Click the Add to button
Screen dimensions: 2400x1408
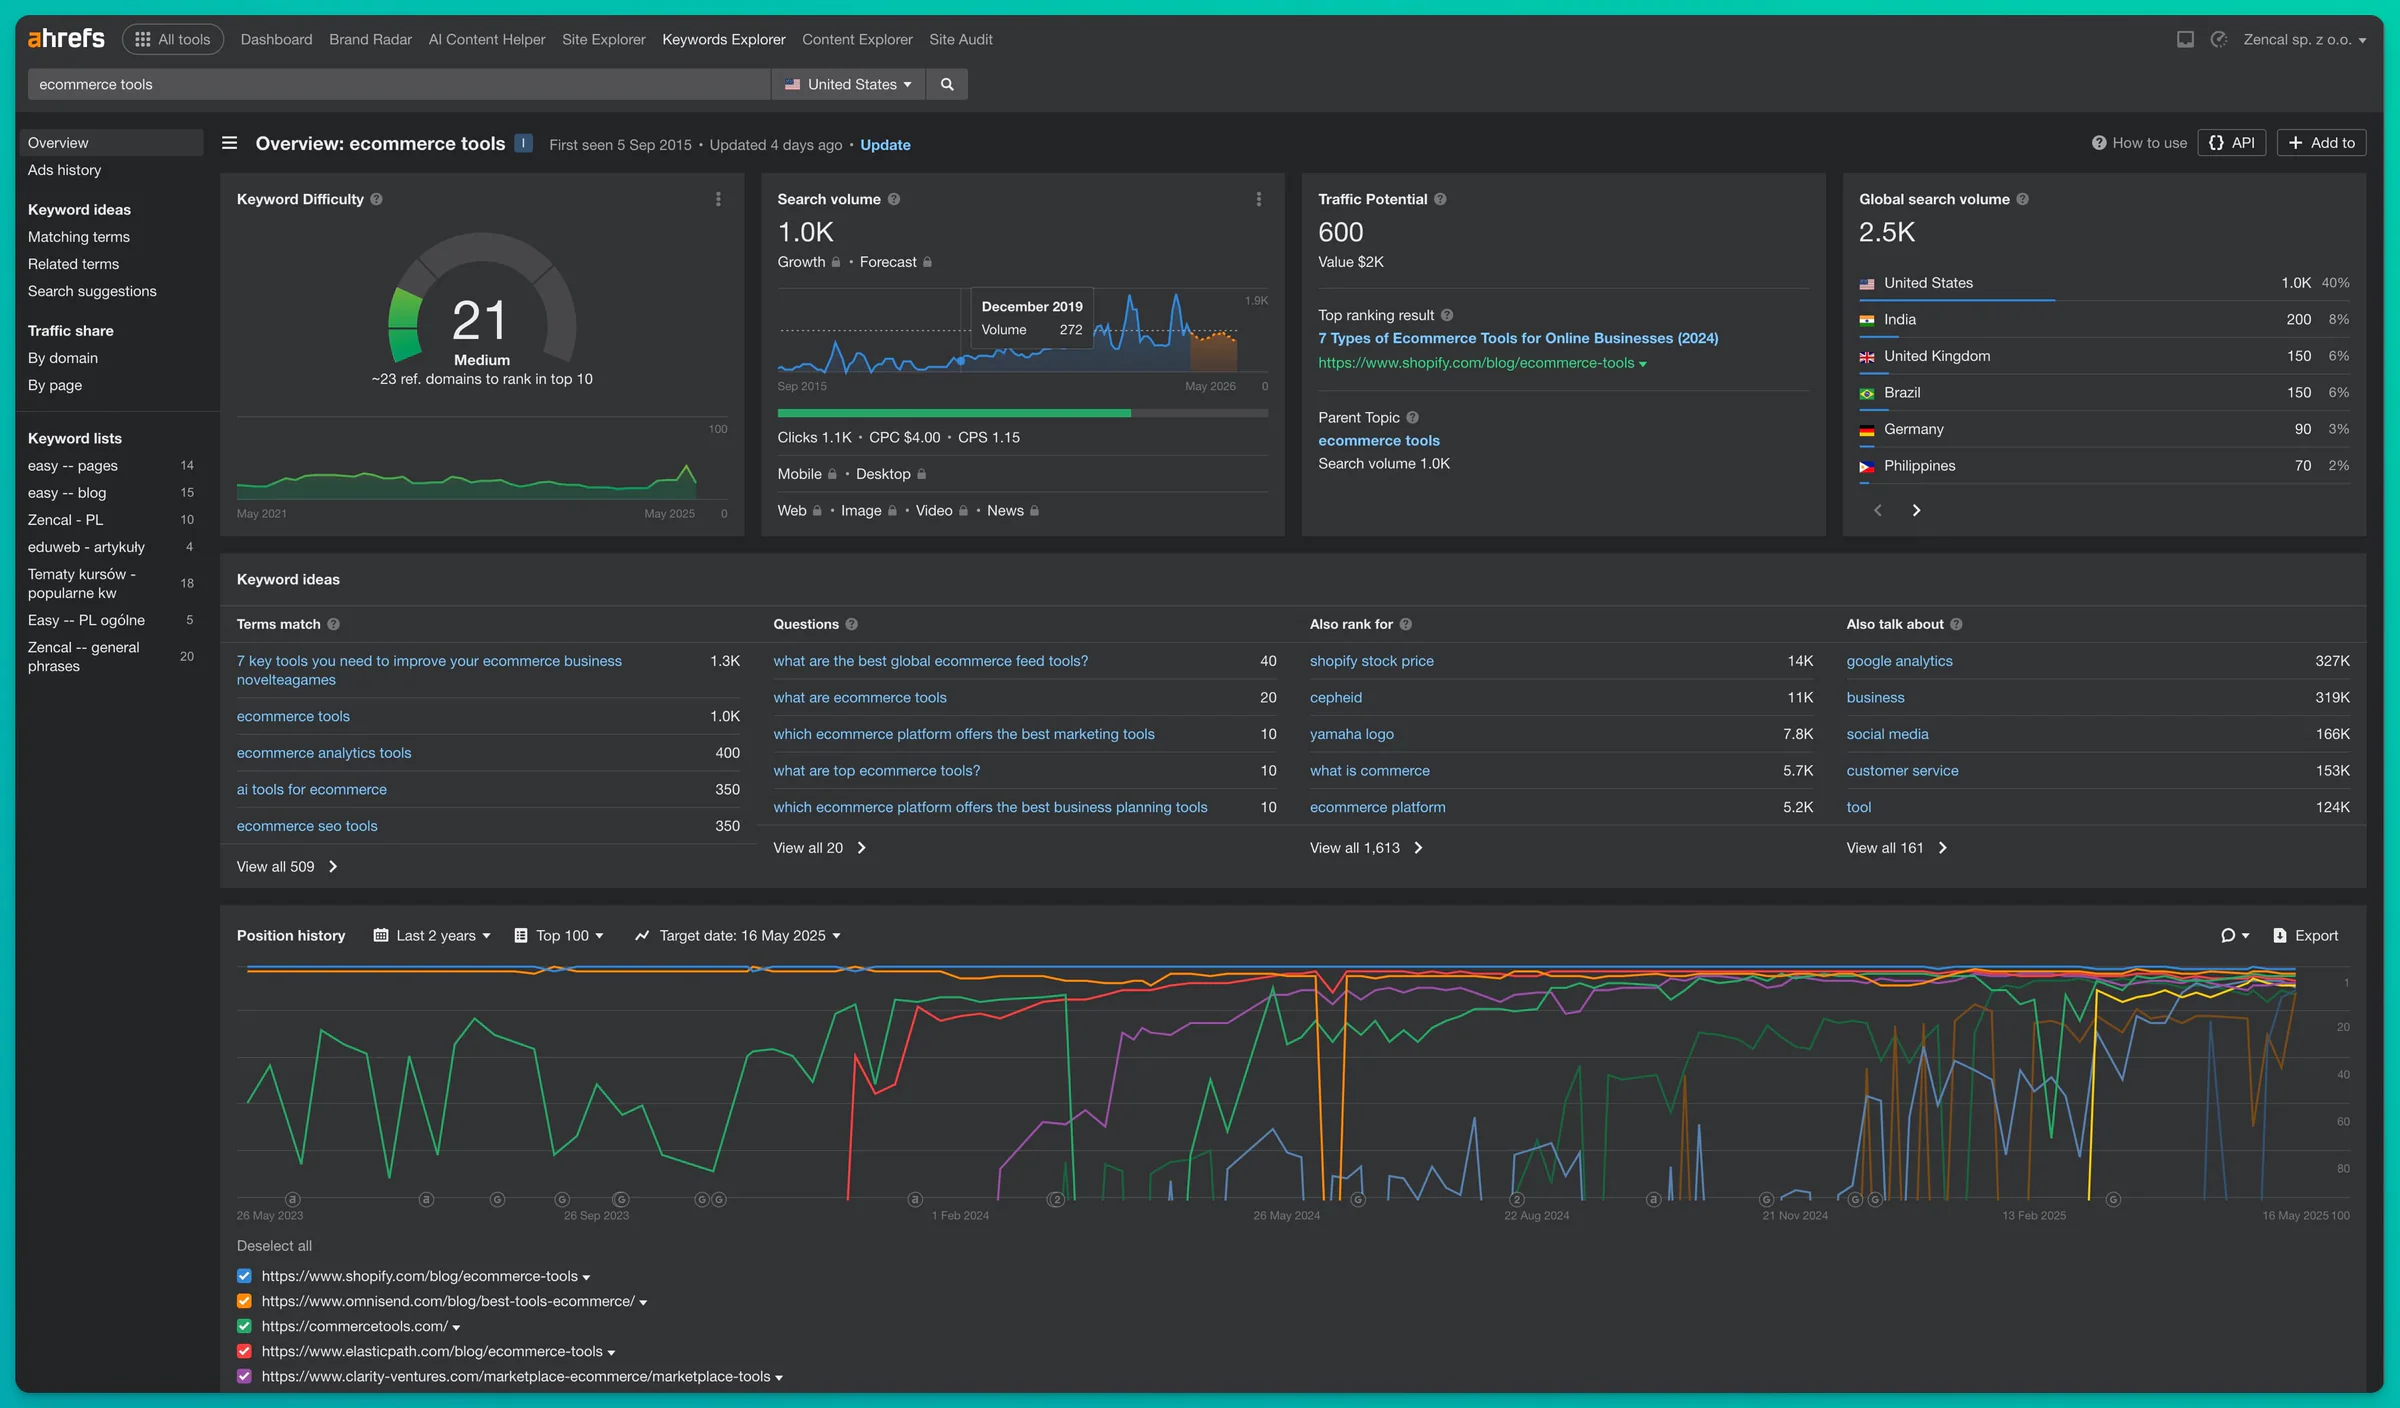click(2322, 143)
